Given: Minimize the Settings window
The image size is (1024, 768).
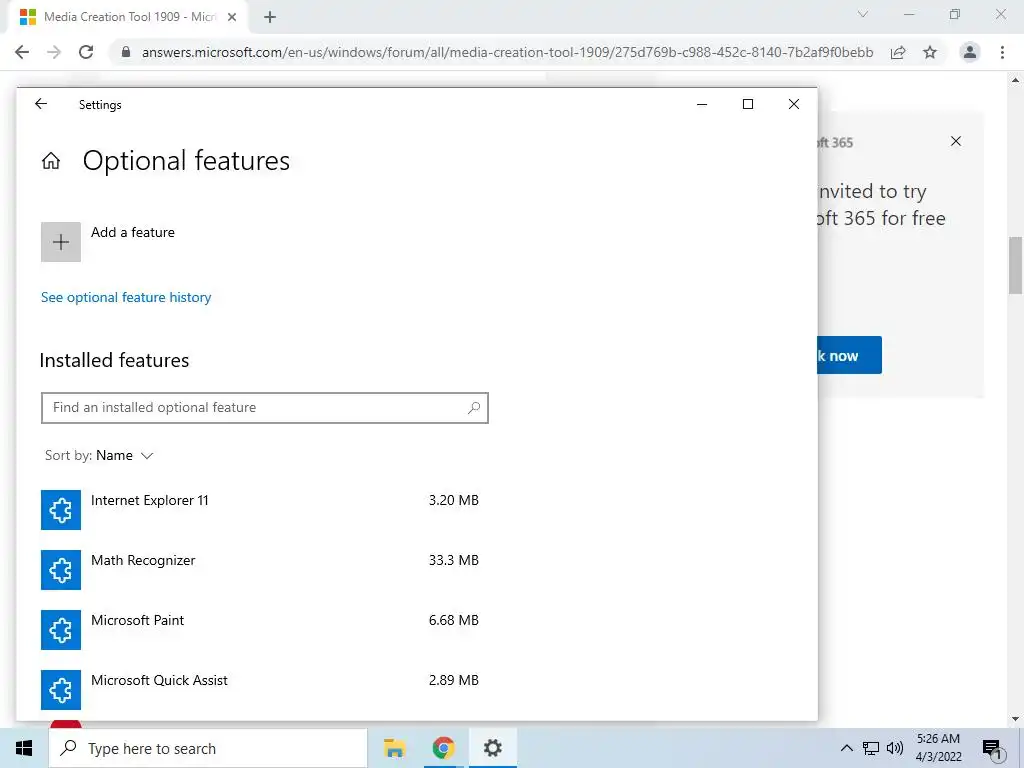Looking at the screenshot, I should pyautogui.click(x=702, y=104).
